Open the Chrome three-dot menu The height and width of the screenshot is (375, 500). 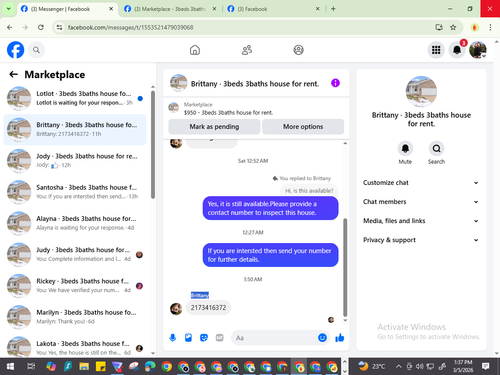point(490,27)
